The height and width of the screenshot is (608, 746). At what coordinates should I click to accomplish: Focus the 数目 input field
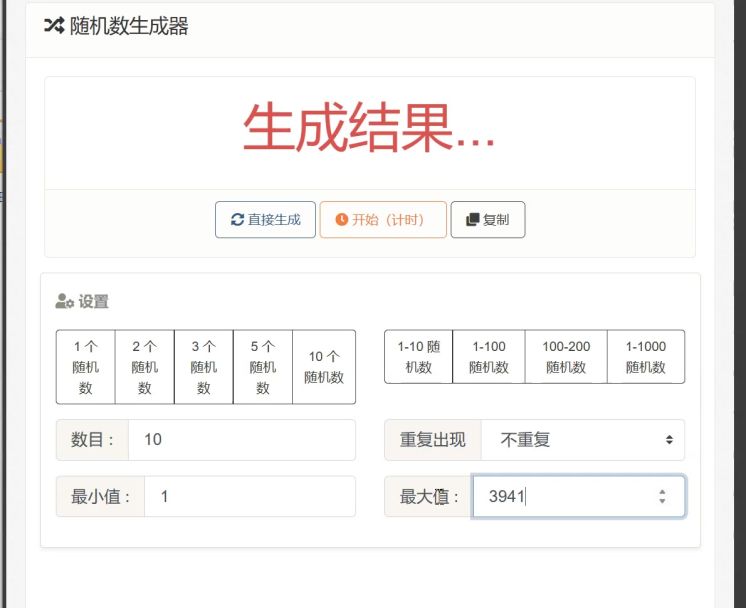(240, 440)
